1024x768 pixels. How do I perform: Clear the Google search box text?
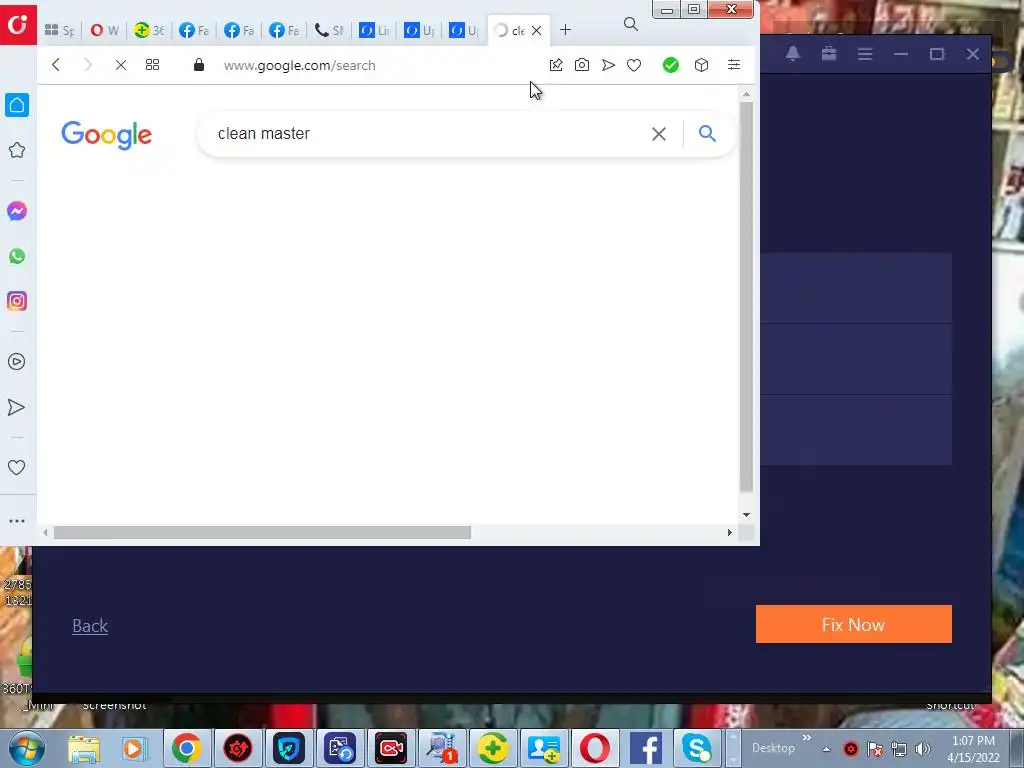(x=659, y=134)
